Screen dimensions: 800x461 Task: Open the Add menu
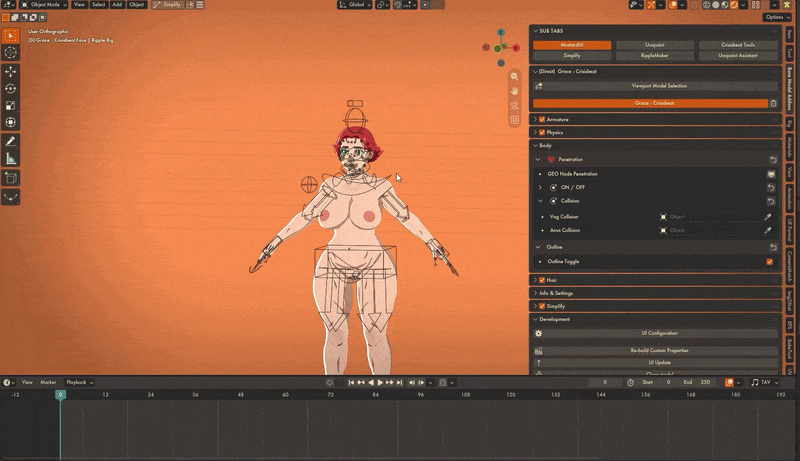coord(117,5)
